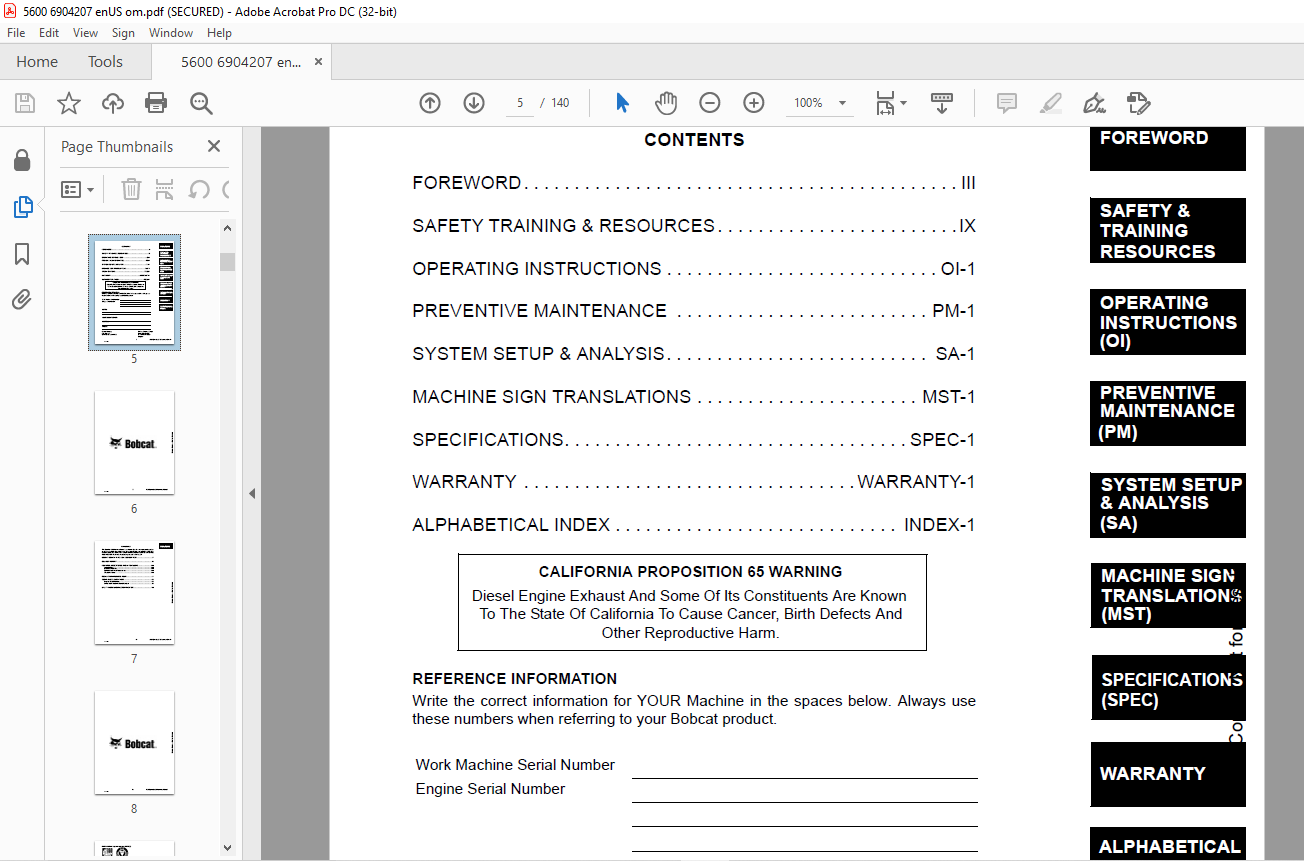1304x861 pixels.
Task: Click the scrolling mode keyboard icon
Action: pyautogui.click(x=942, y=103)
